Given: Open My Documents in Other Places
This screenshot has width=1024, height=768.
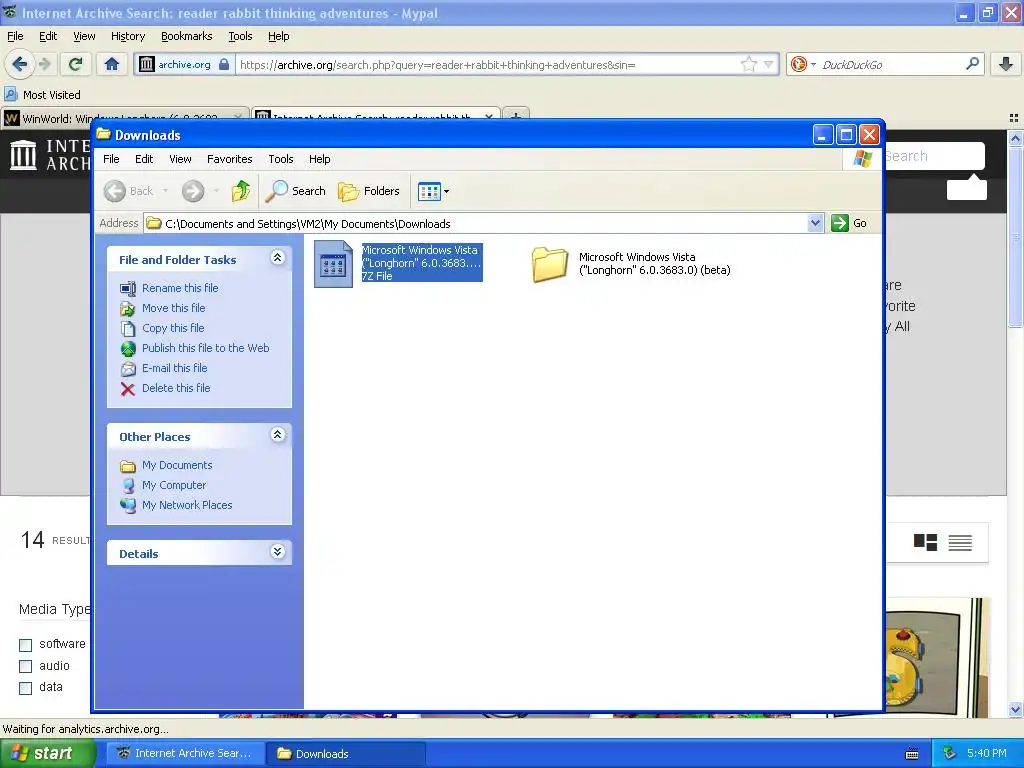Looking at the screenshot, I should tap(177, 466).
